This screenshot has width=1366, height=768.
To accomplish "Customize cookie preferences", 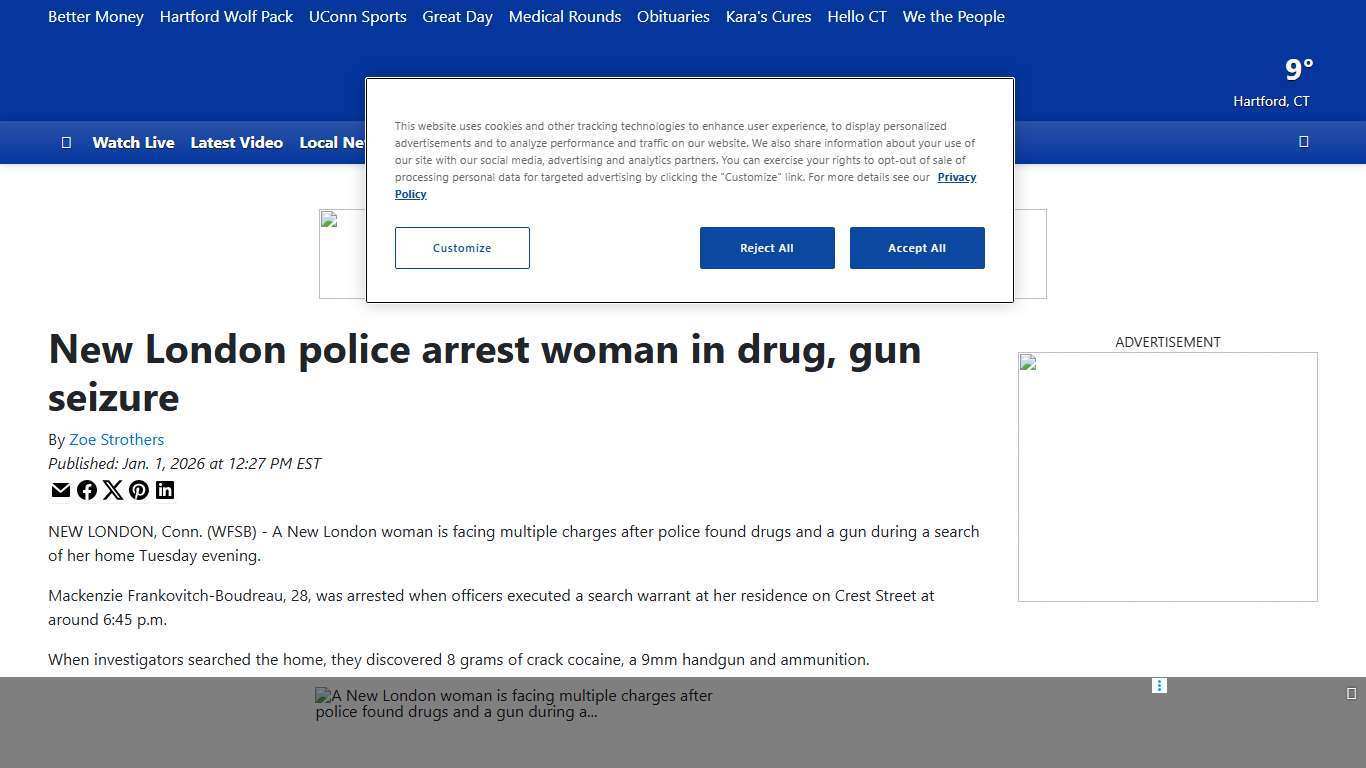I will (462, 247).
